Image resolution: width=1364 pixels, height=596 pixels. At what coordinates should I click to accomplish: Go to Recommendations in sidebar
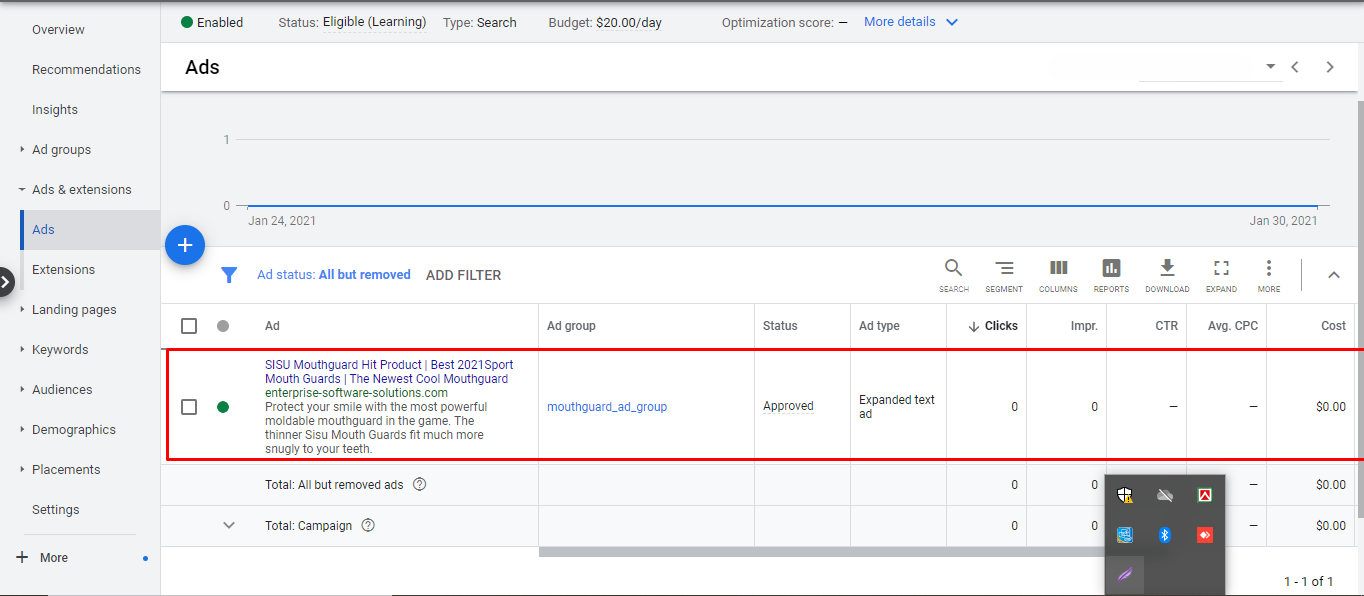pyautogui.click(x=86, y=70)
